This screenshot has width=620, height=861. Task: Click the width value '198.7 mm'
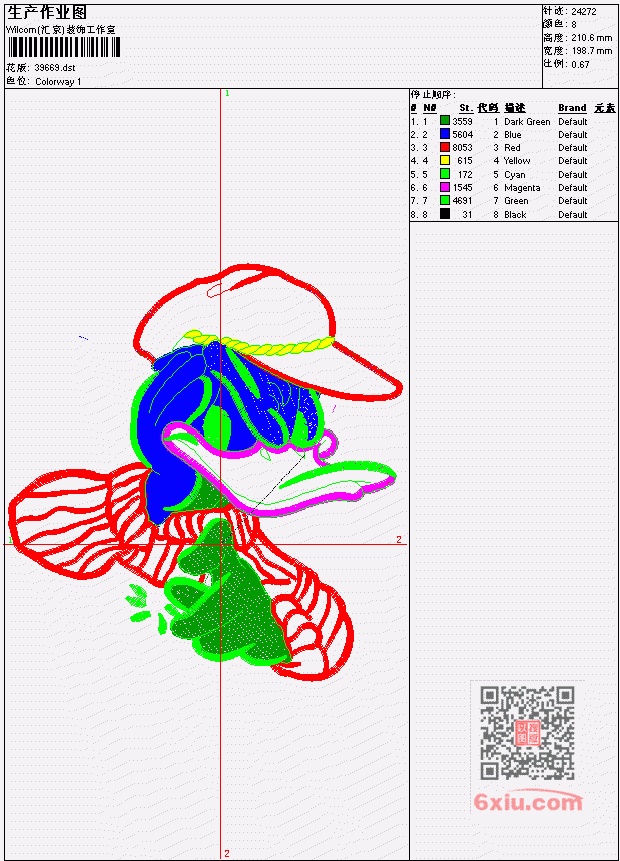(x=591, y=51)
